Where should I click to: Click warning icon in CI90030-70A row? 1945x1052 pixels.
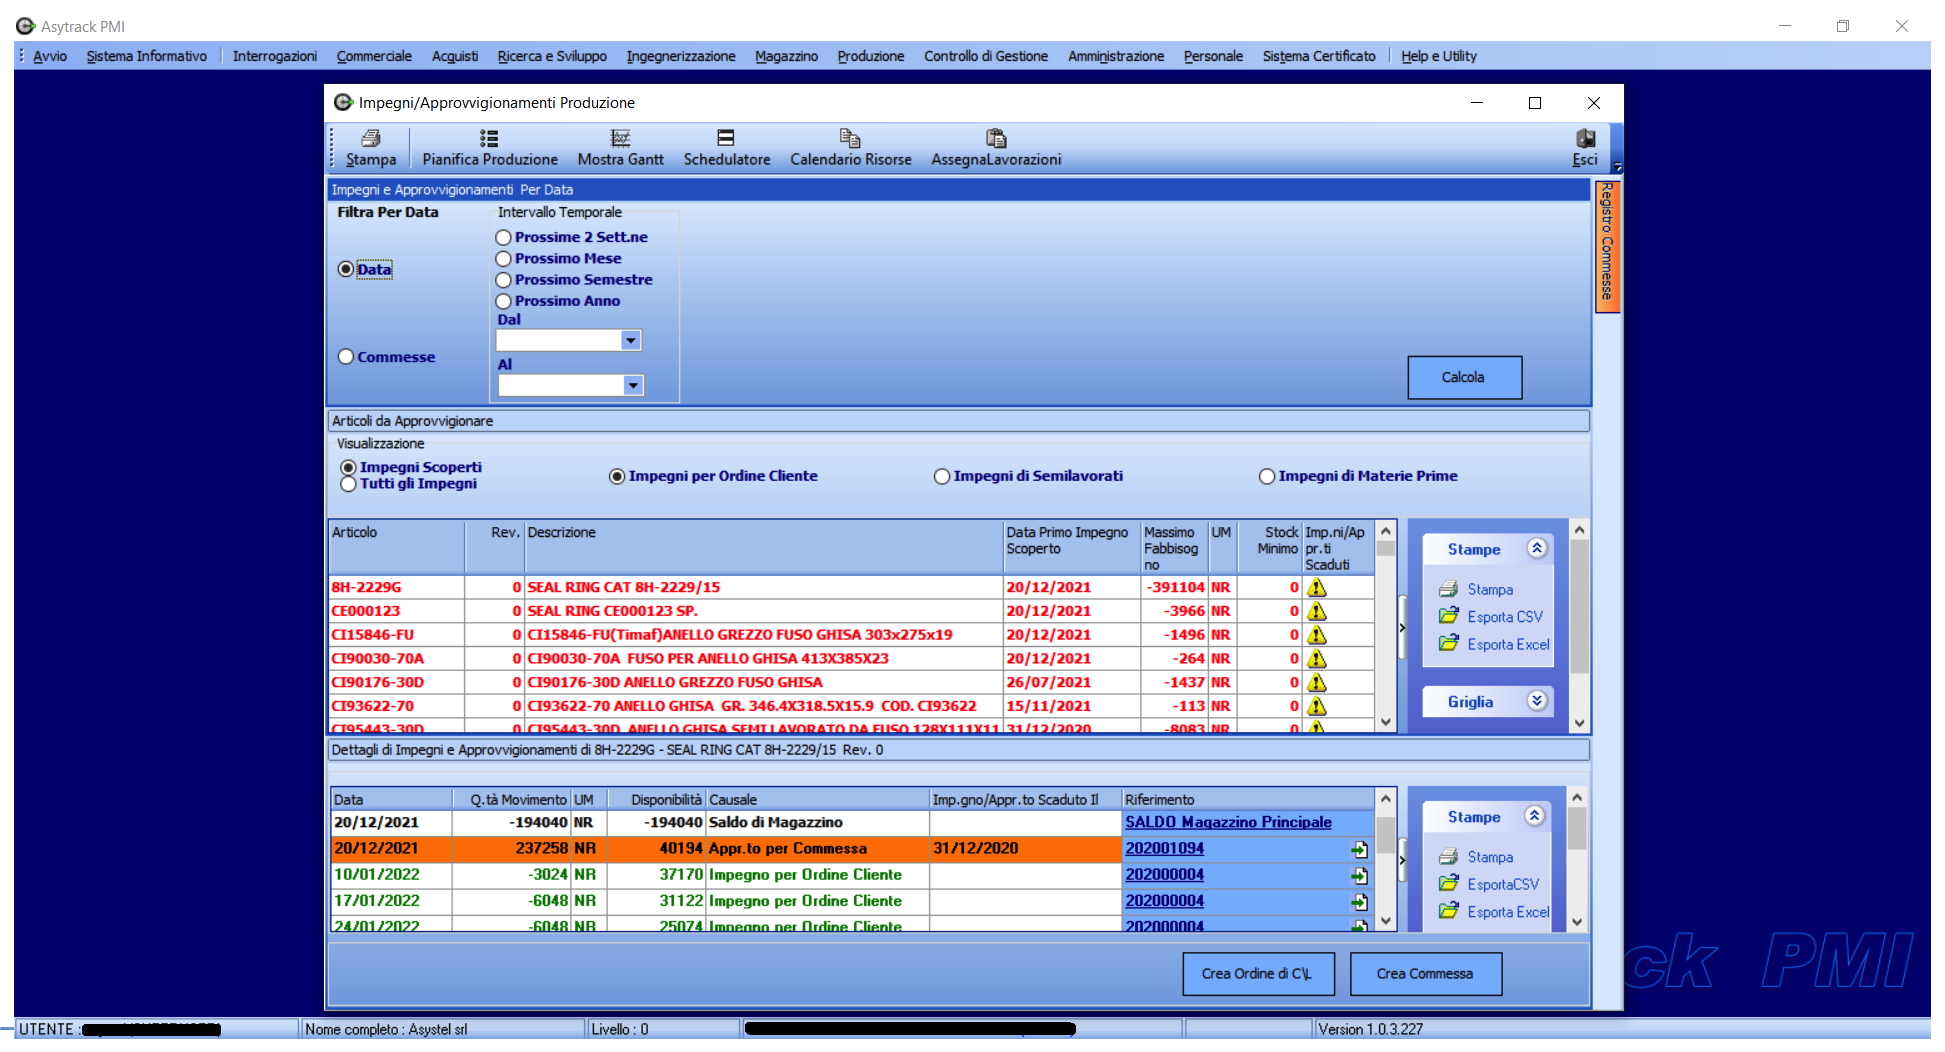pyautogui.click(x=1317, y=658)
